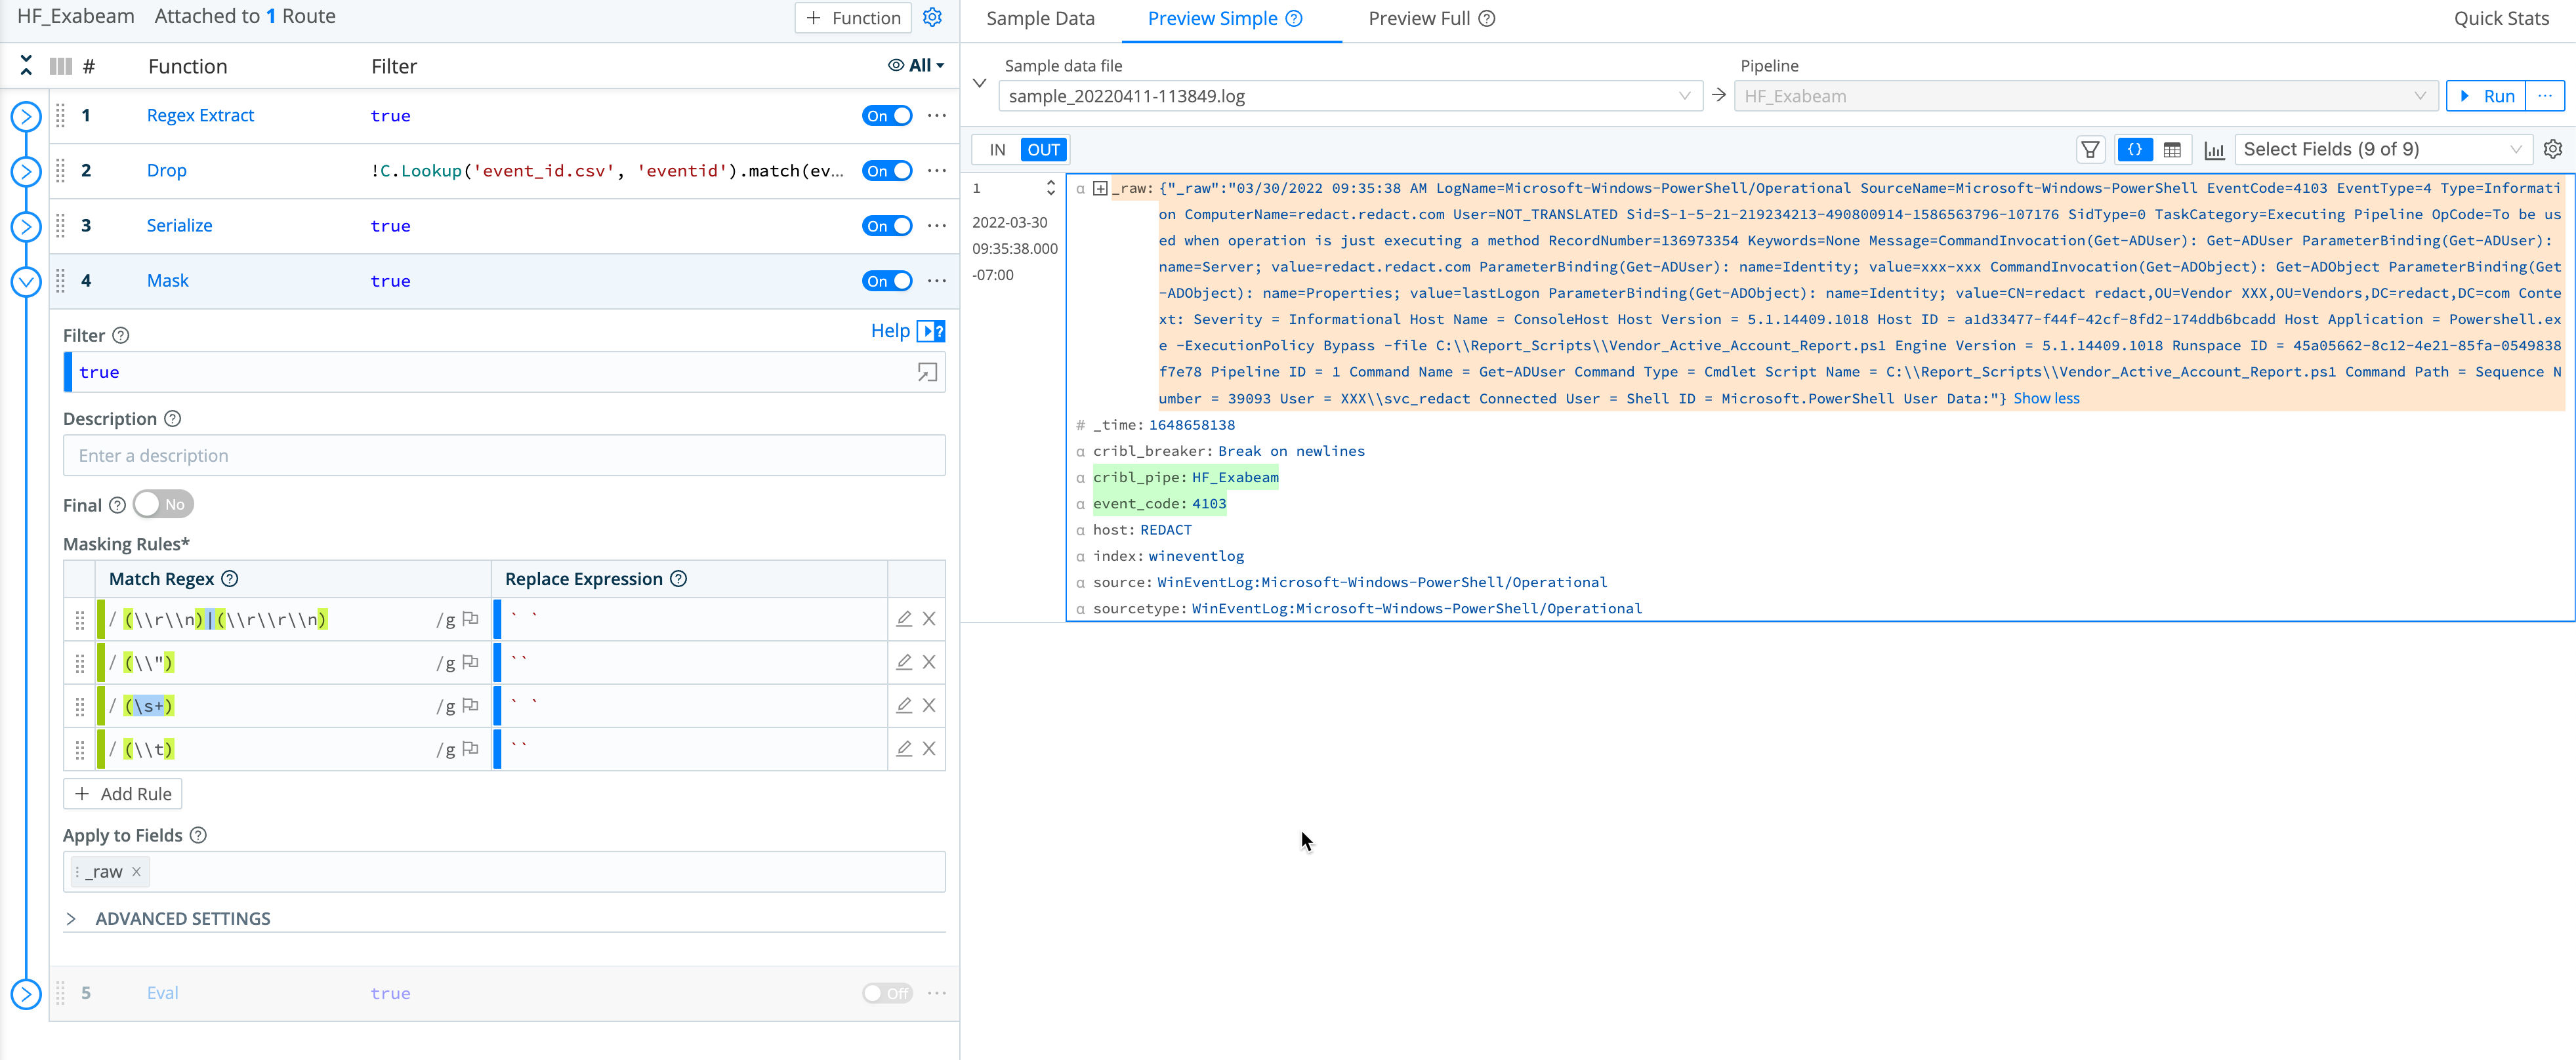2576x1060 pixels.
Task: Click the flag icon on first masking rule
Action: pos(471,619)
